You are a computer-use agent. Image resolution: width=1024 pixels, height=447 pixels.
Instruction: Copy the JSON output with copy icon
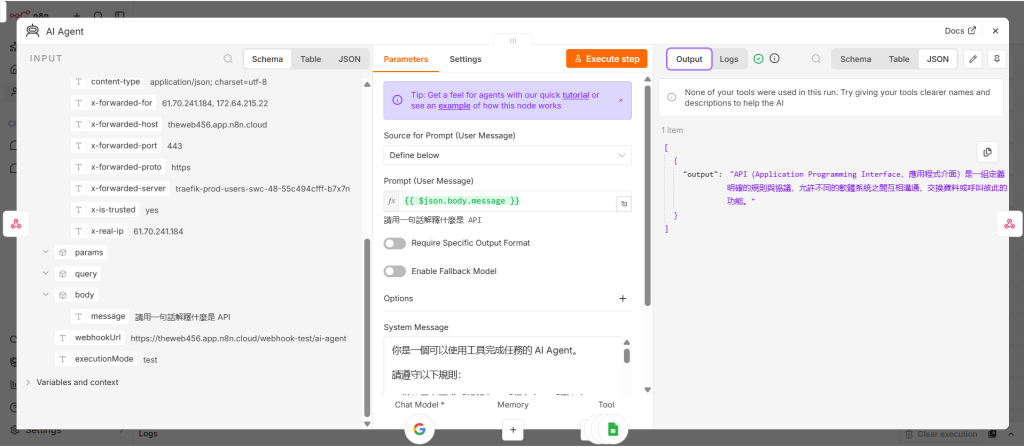tap(987, 152)
